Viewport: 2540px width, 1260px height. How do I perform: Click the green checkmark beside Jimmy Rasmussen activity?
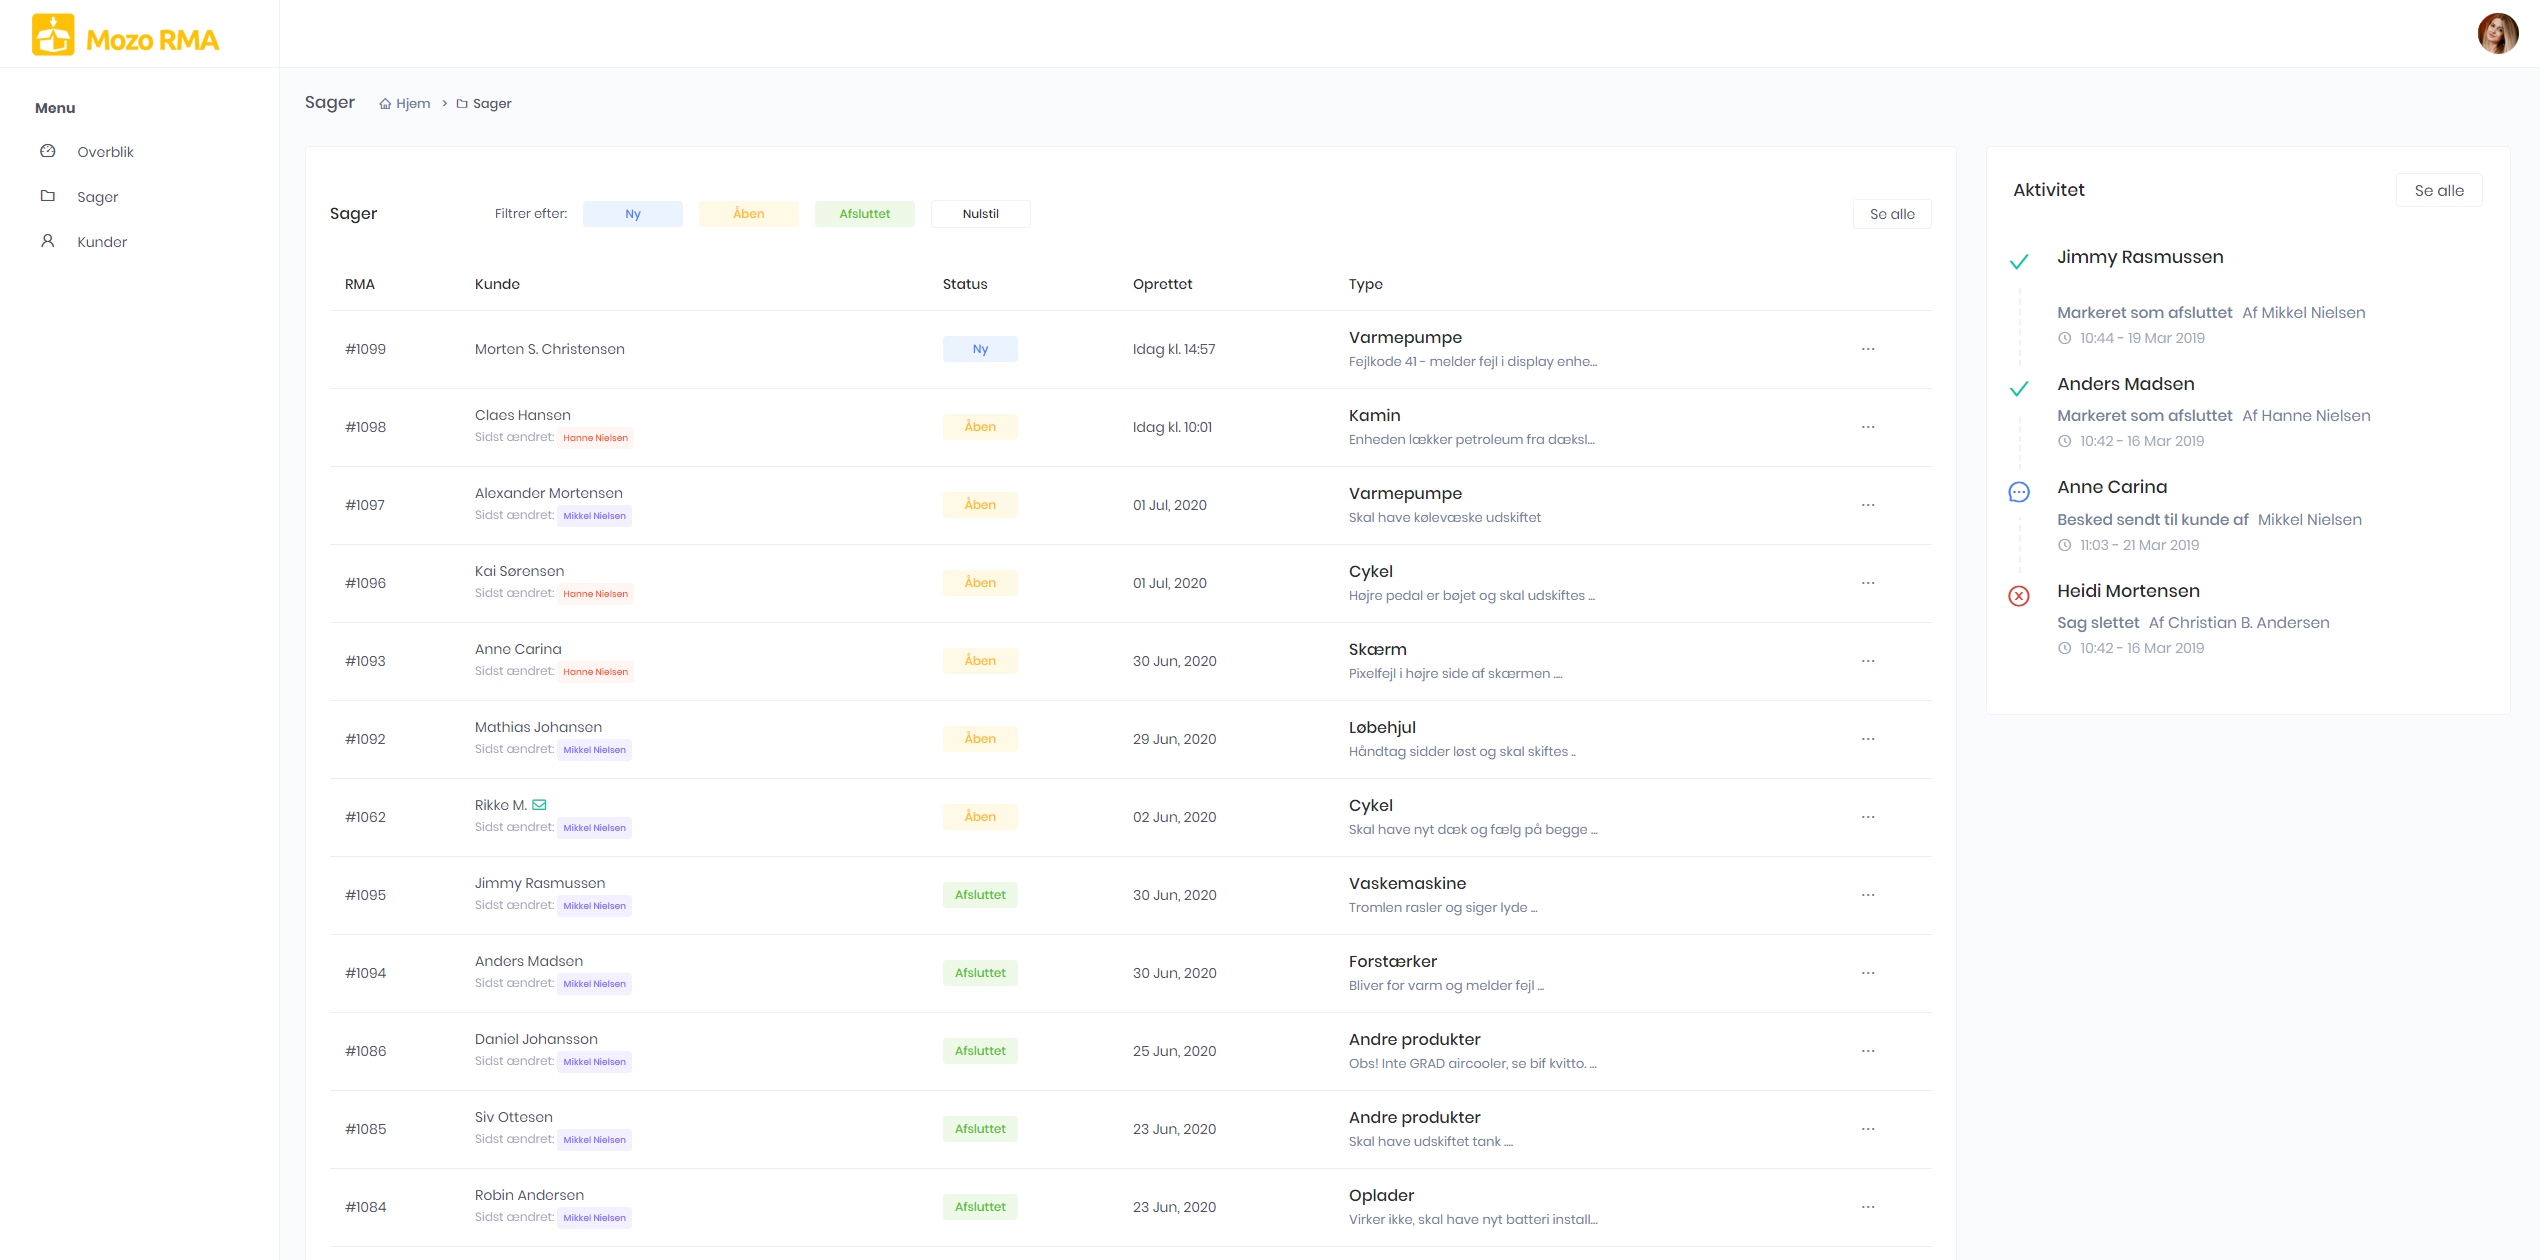coord(2019,262)
